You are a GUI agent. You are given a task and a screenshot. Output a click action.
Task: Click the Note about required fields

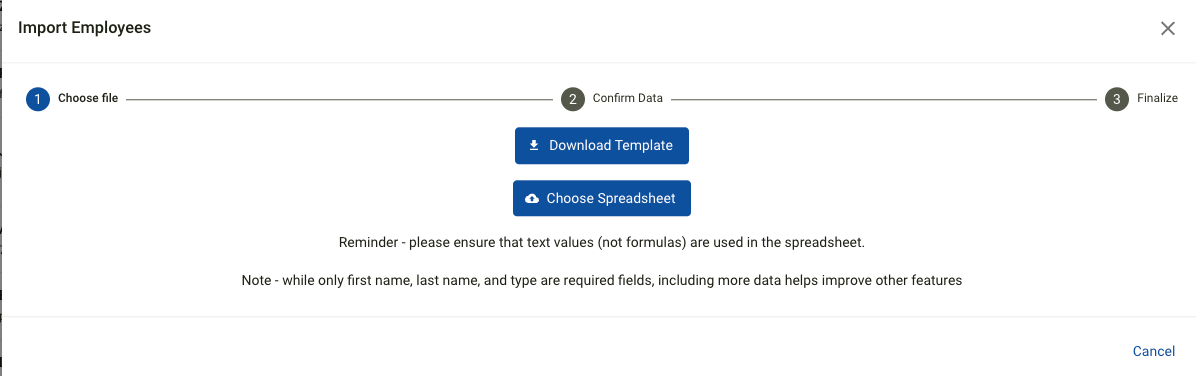tap(602, 280)
